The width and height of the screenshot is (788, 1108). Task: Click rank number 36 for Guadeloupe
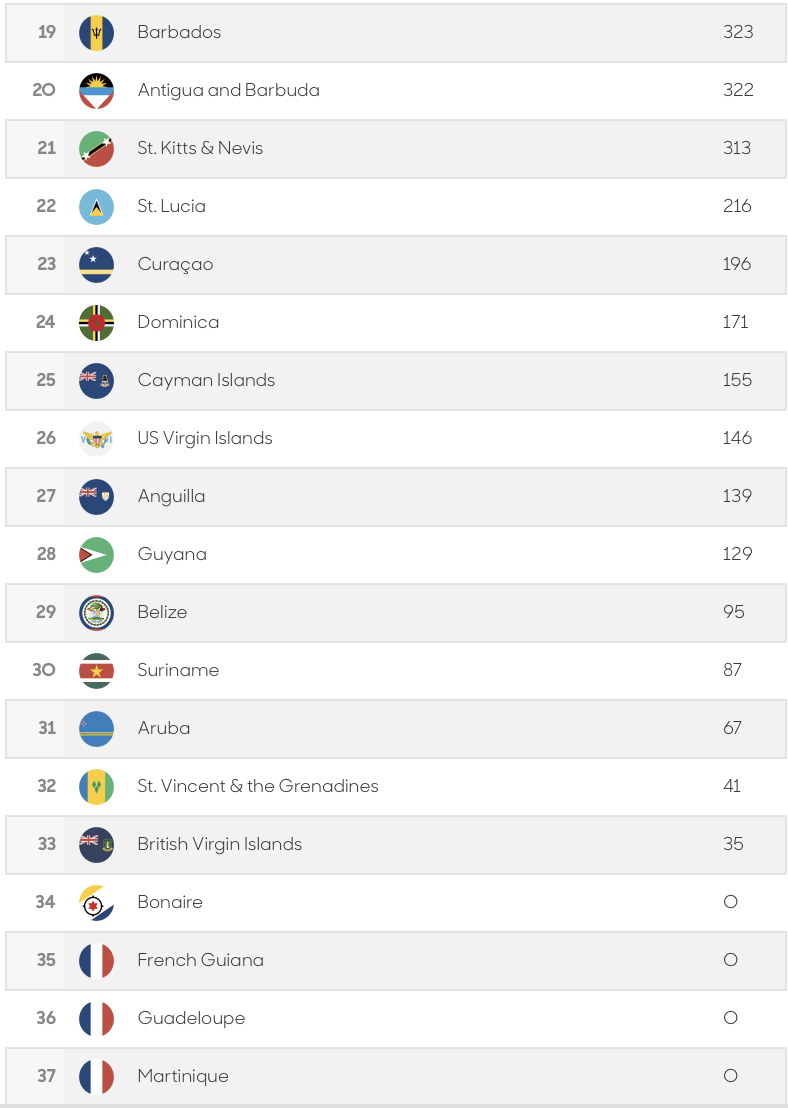click(x=46, y=1018)
